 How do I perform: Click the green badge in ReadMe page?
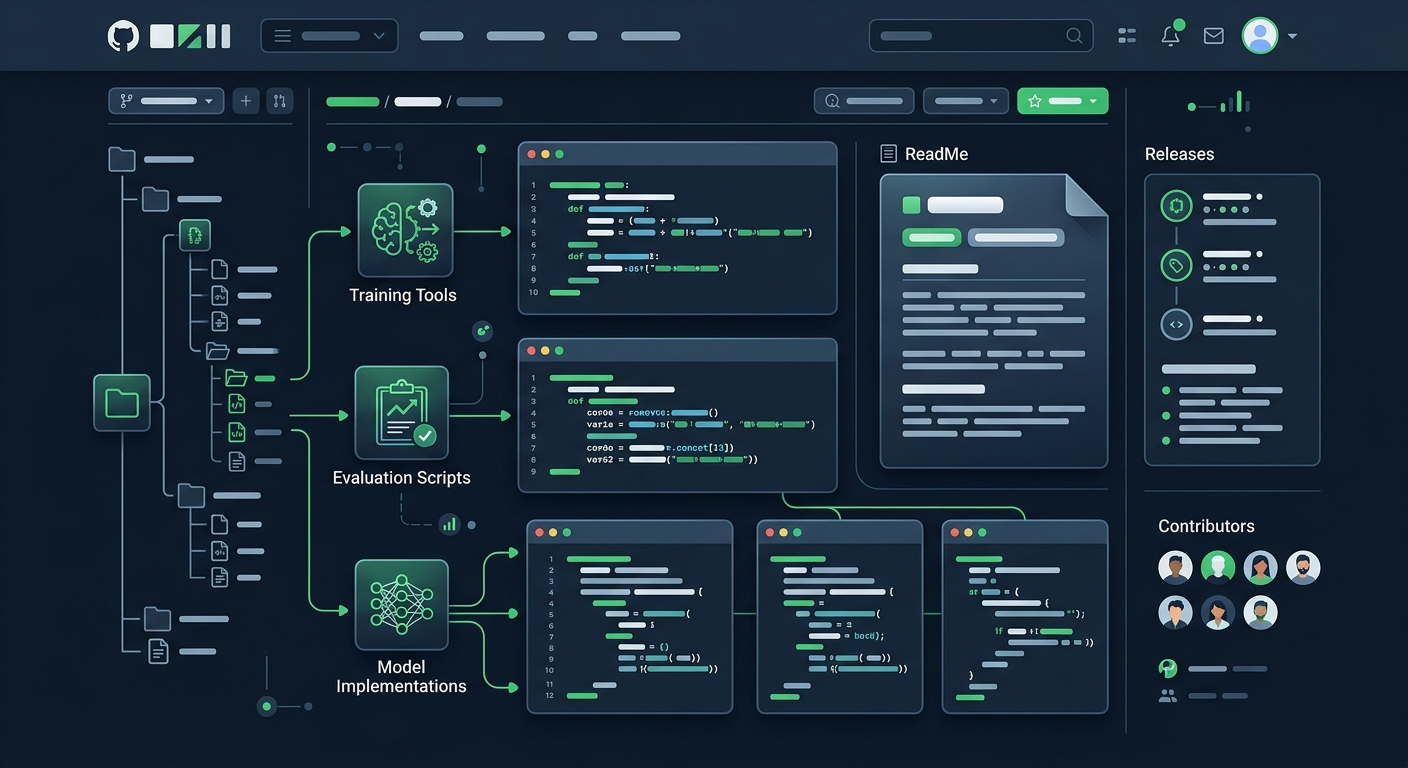pyautogui.click(x=932, y=238)
